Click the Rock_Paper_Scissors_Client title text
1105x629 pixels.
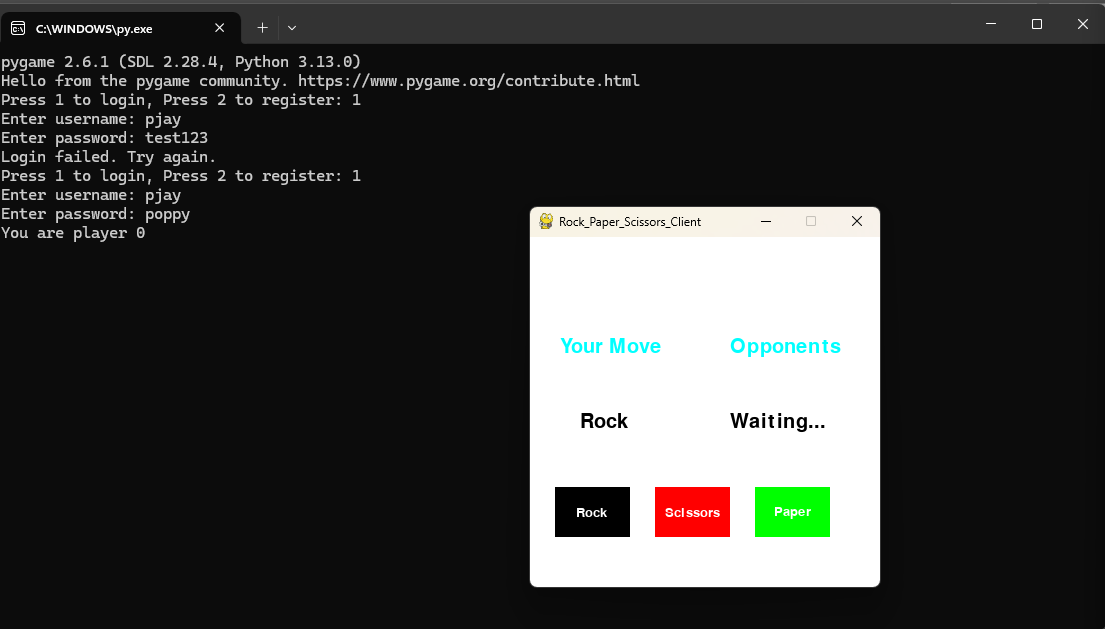tap(630, 221)
